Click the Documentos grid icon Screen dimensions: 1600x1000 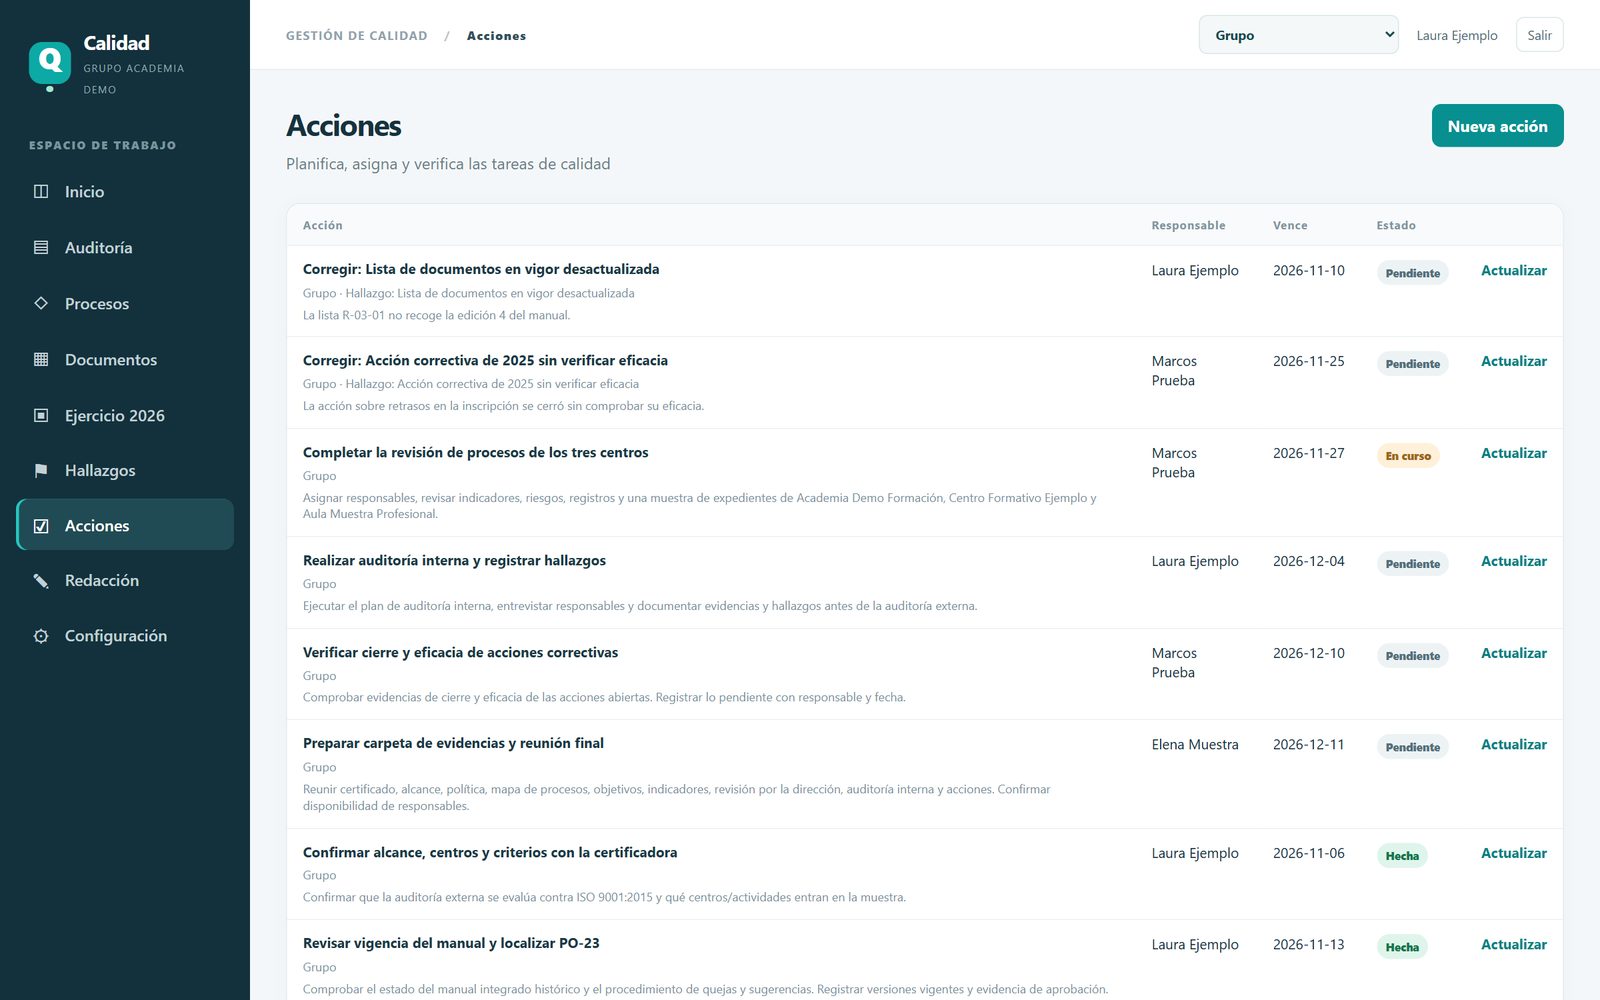tap(41, 359)
